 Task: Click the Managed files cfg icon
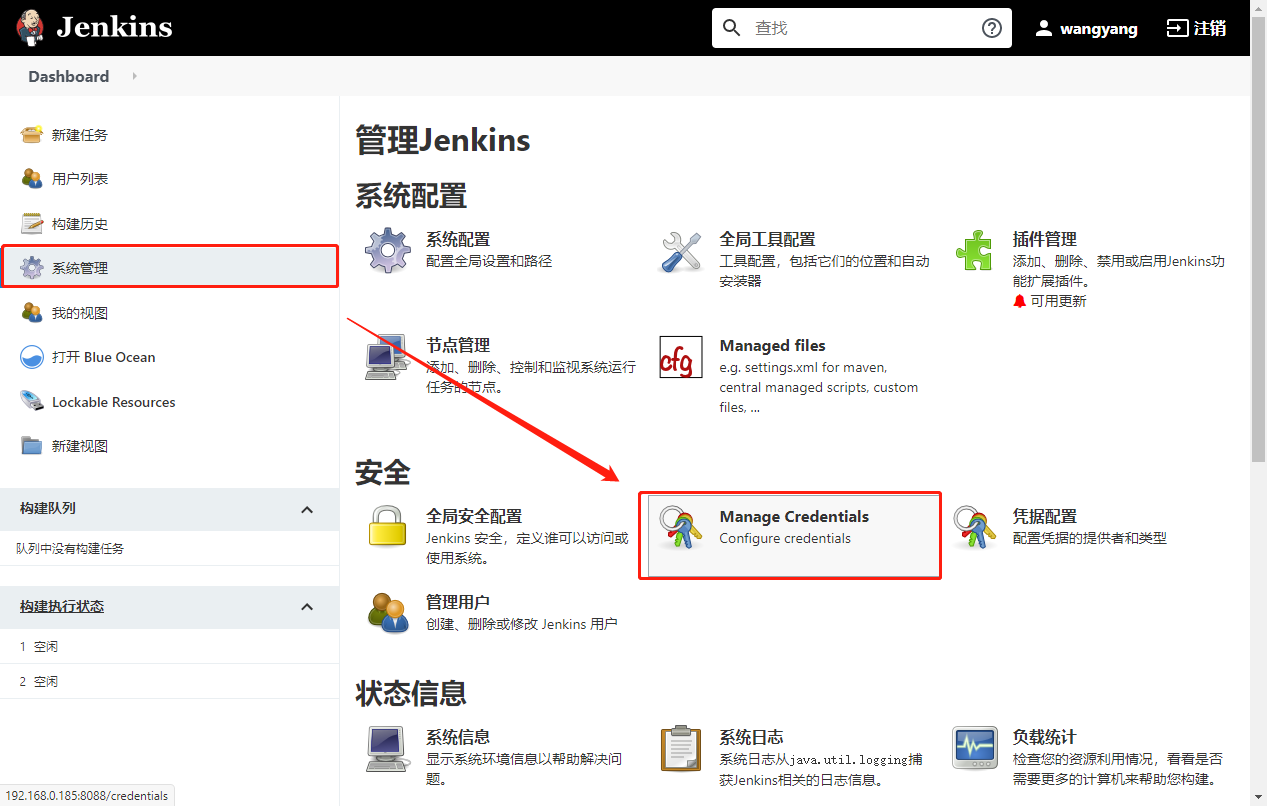pyautogui.click(x=681, y=357)
